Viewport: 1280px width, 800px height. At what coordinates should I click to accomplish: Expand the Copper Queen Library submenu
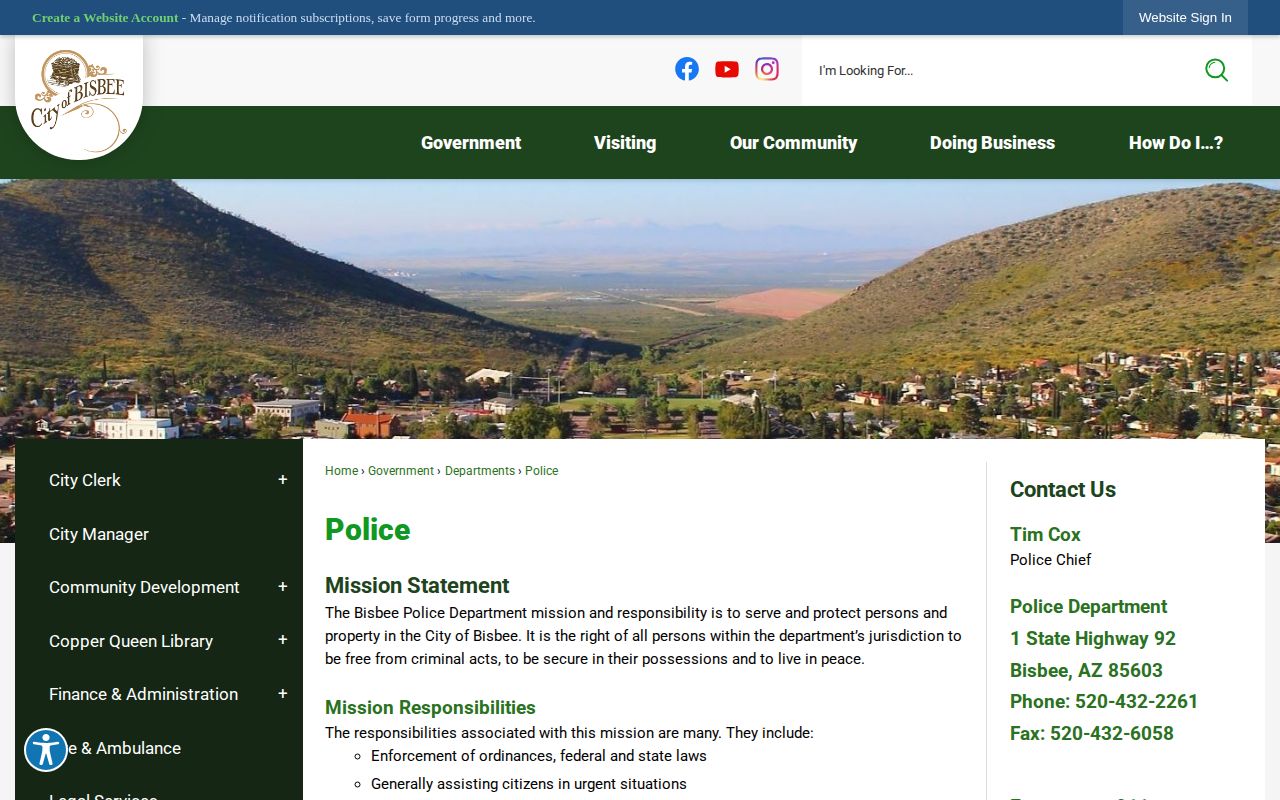pyautogui.click(x=283, y=640)
